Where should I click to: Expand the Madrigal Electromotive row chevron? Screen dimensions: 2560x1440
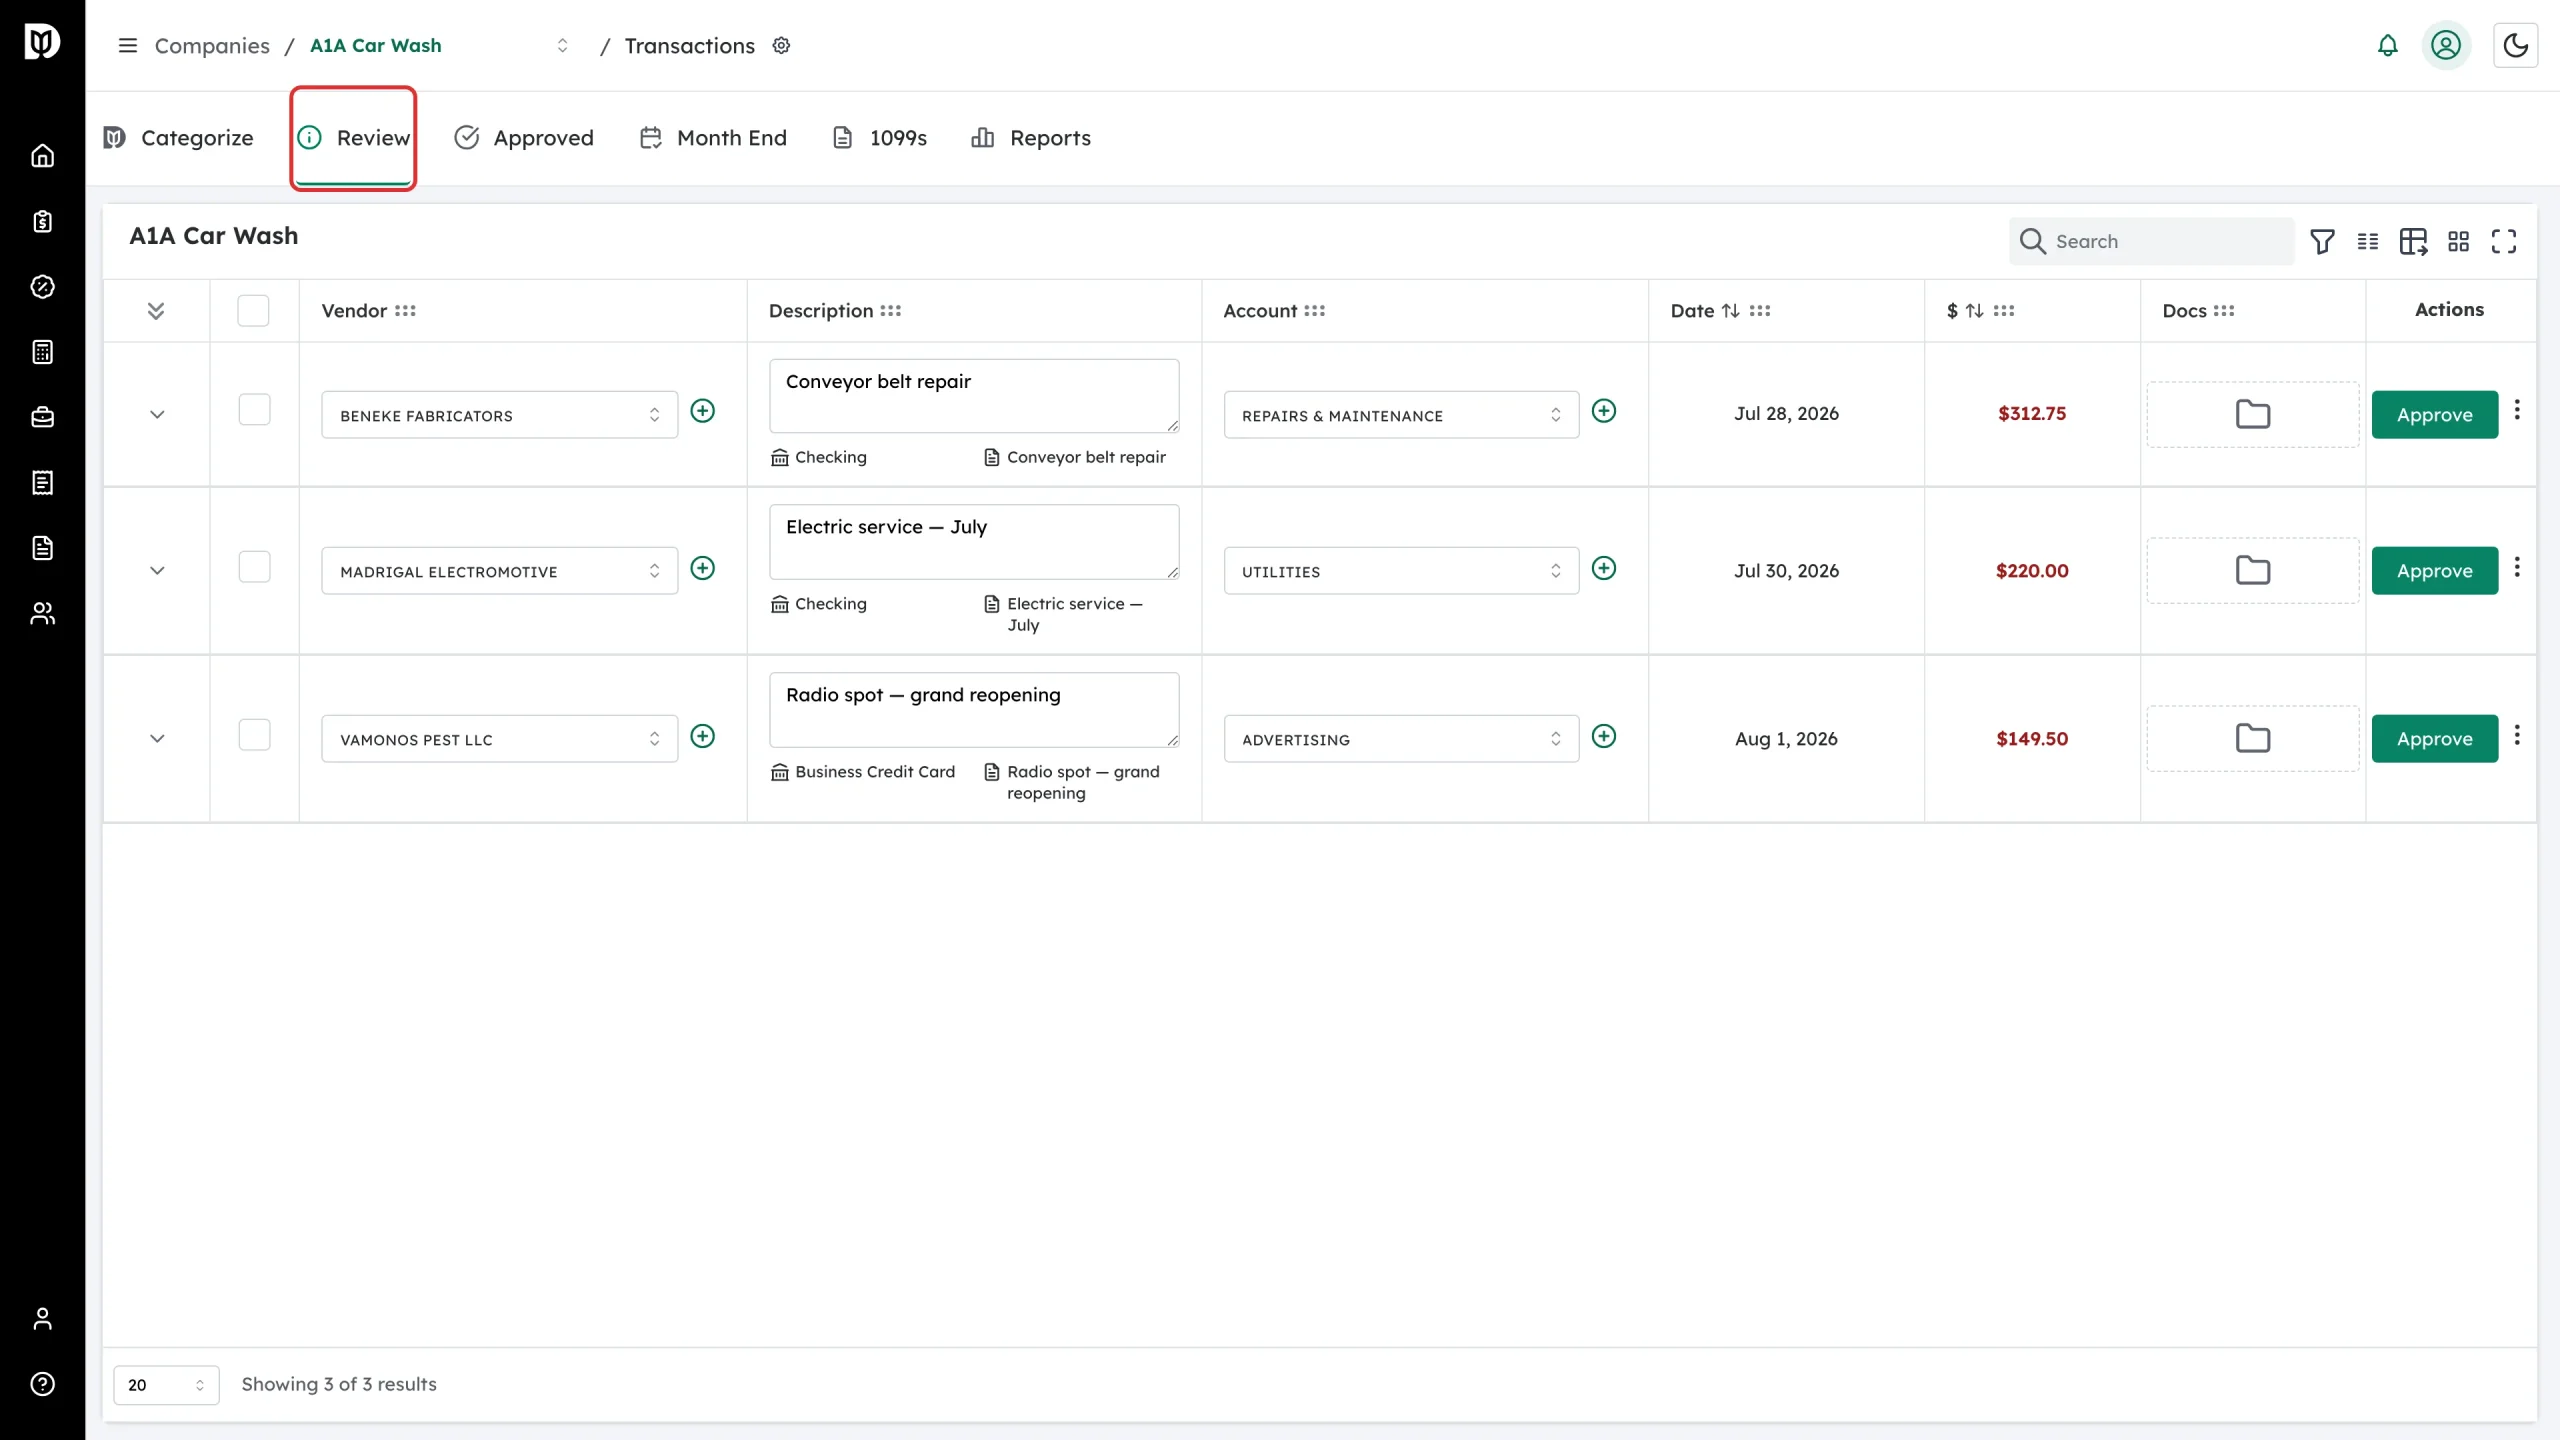click(x=157, y=571)
